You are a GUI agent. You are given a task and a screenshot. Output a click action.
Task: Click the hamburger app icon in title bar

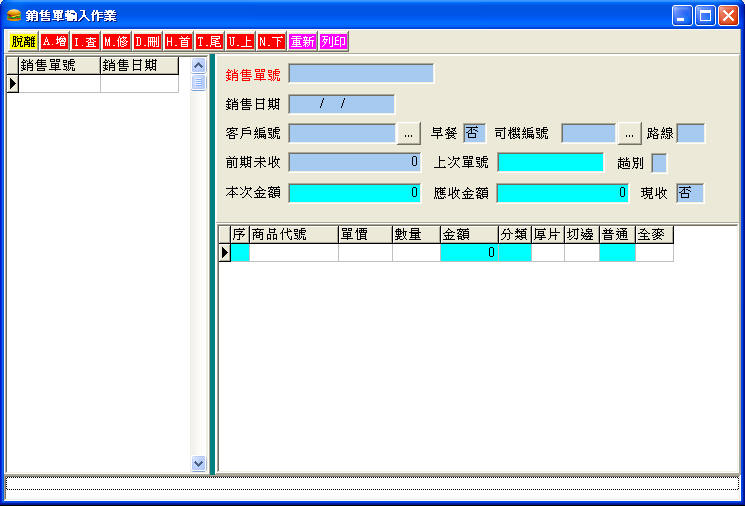(14, 15)
